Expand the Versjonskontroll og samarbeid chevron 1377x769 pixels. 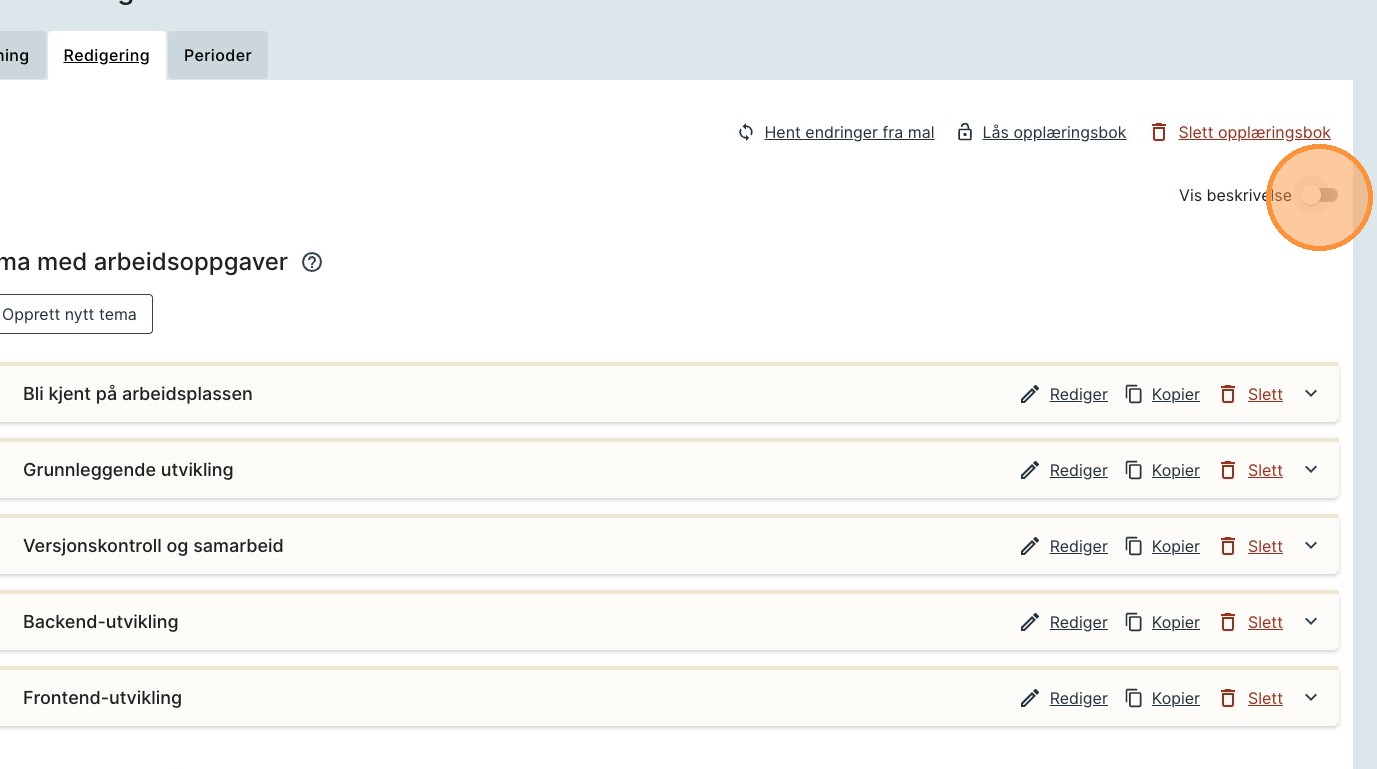[x=1311, y=546]
